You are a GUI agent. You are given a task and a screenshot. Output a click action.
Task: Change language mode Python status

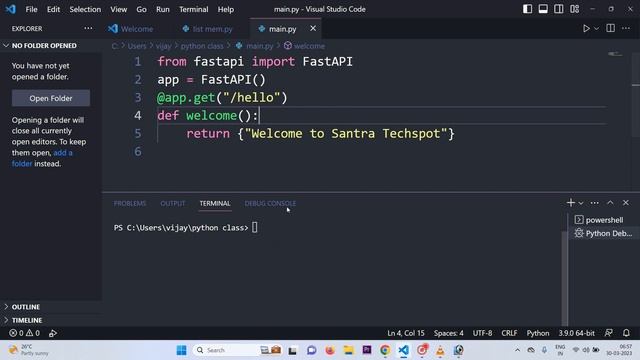tap(538, 333)
